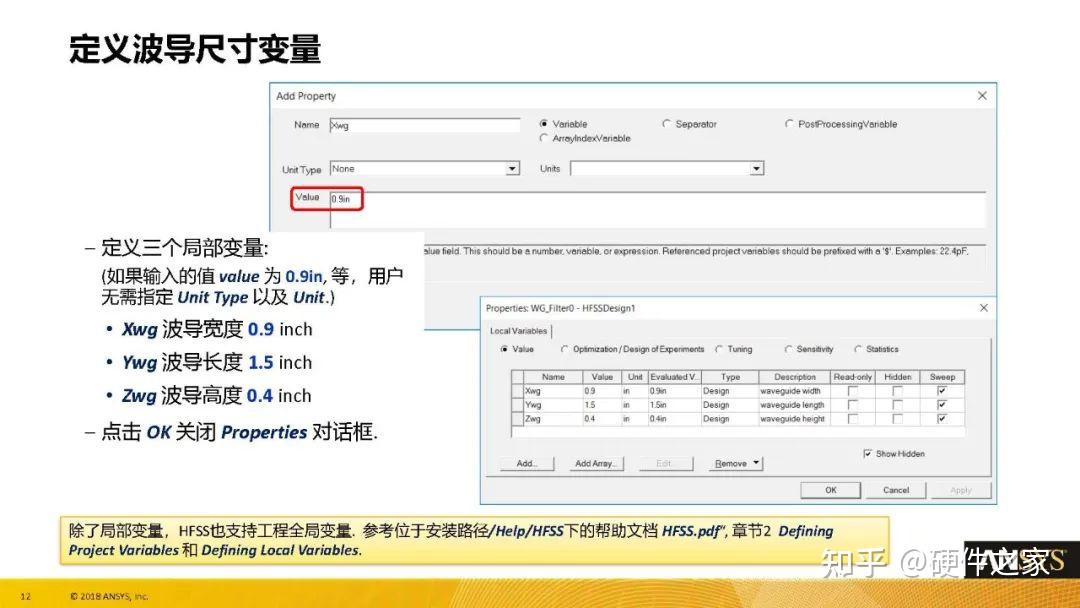The width and height of the screenshot is (1080, 608).
Task: Uncheck Sweep for the Xwg variable
Action: point(941,390)
